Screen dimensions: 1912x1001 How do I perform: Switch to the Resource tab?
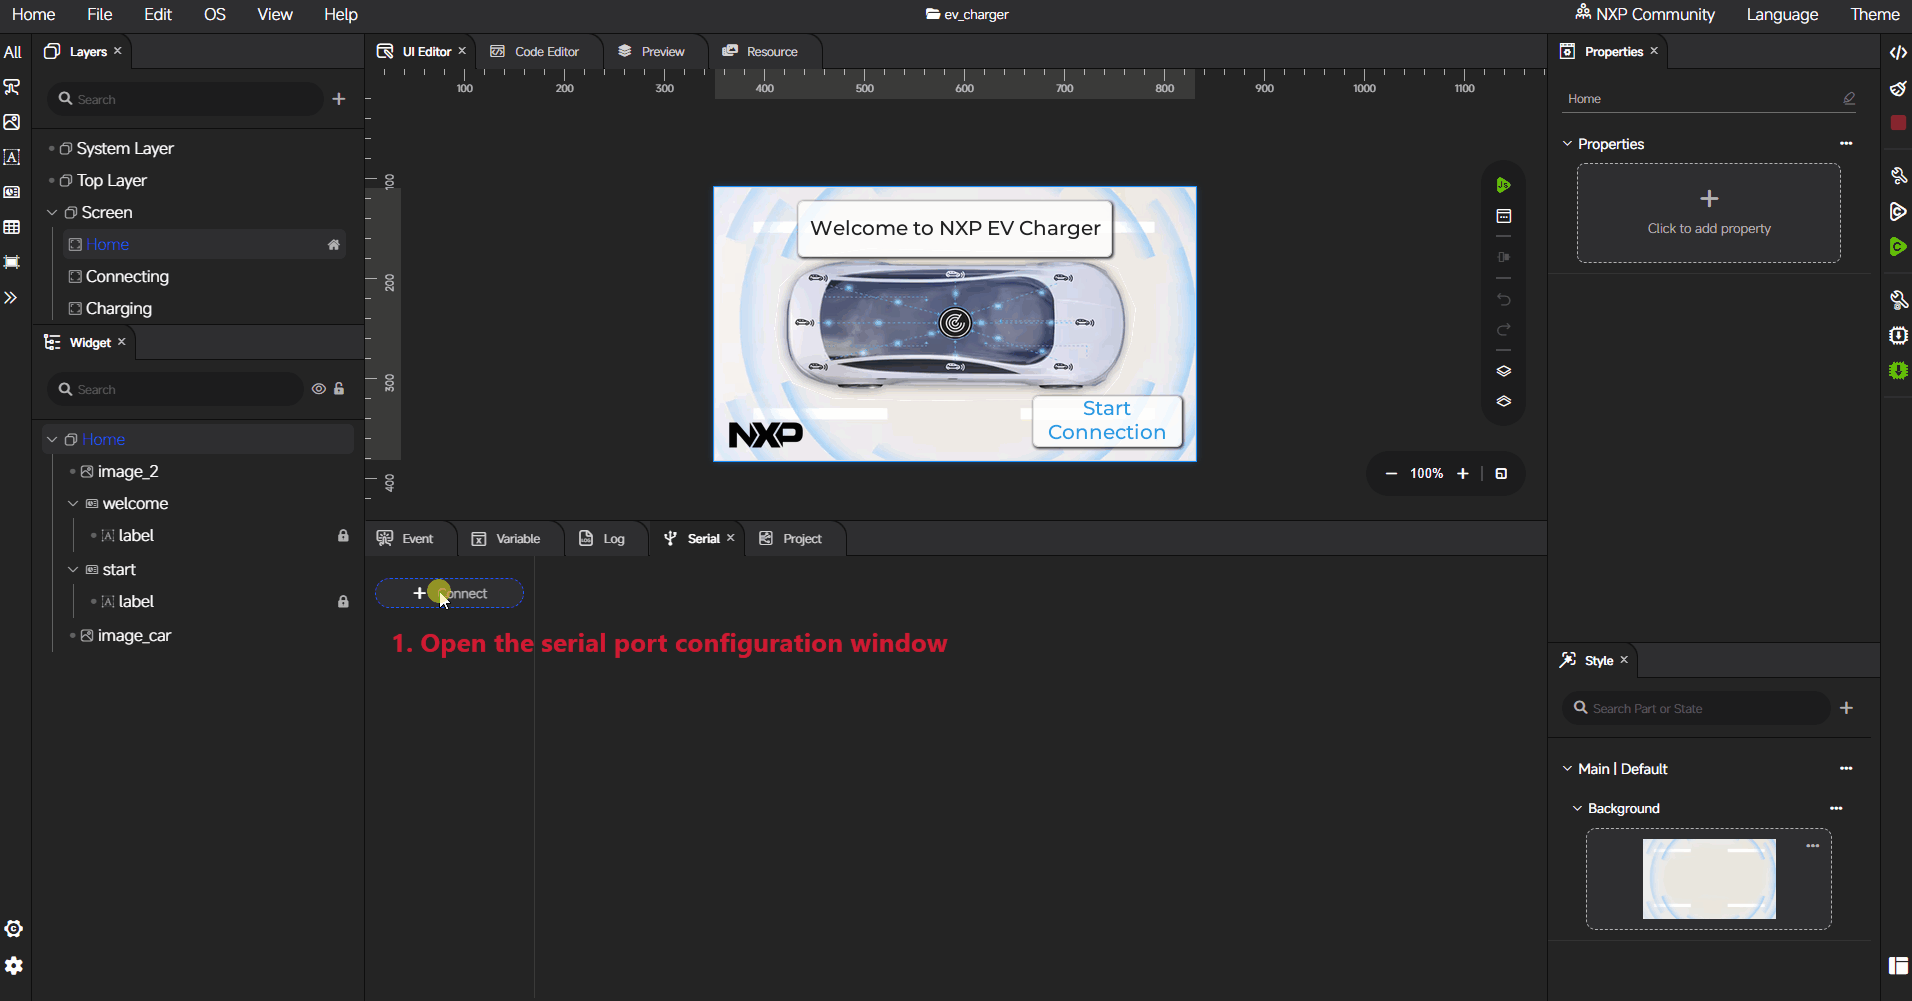coord(760,52)
